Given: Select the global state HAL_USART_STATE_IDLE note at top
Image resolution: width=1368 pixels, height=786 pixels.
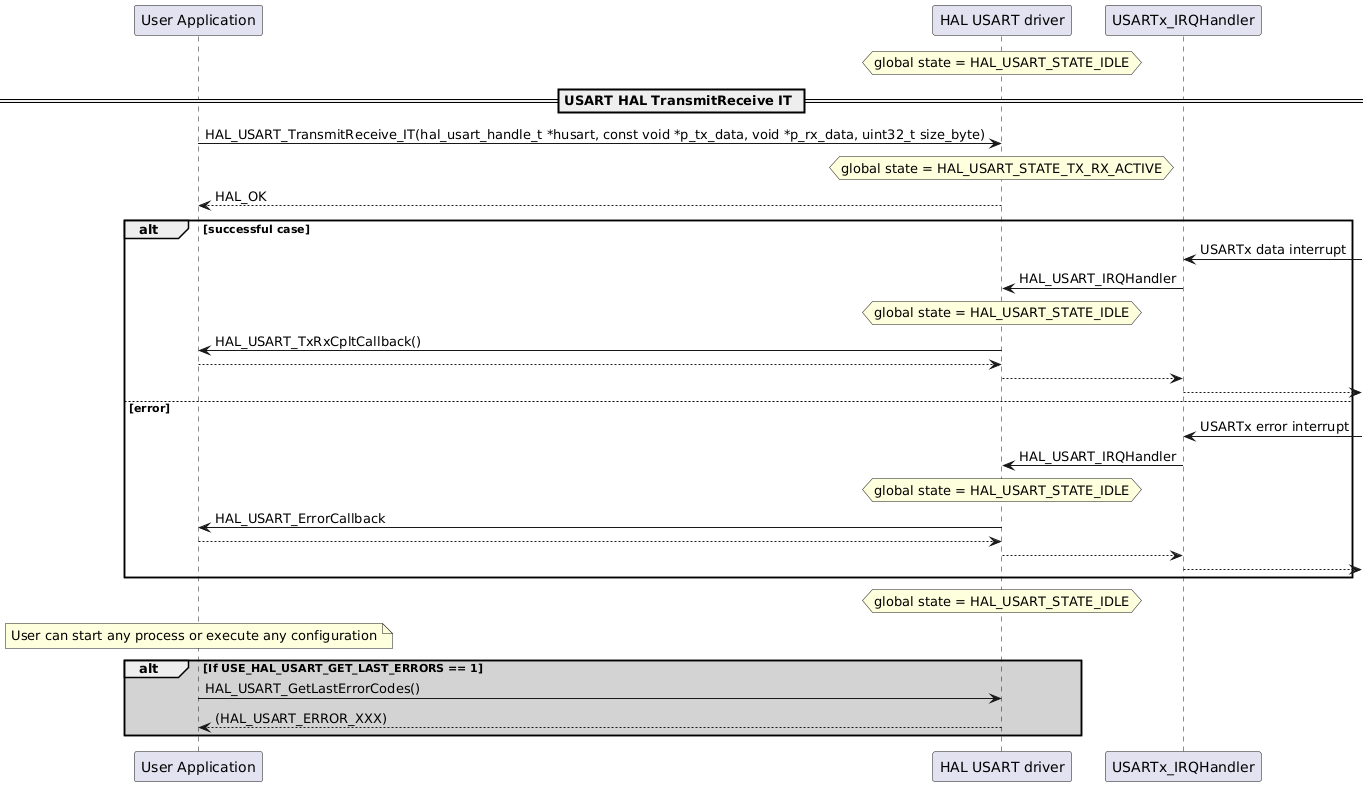Looking at the screenshot, I should (x=1000, y=62).
